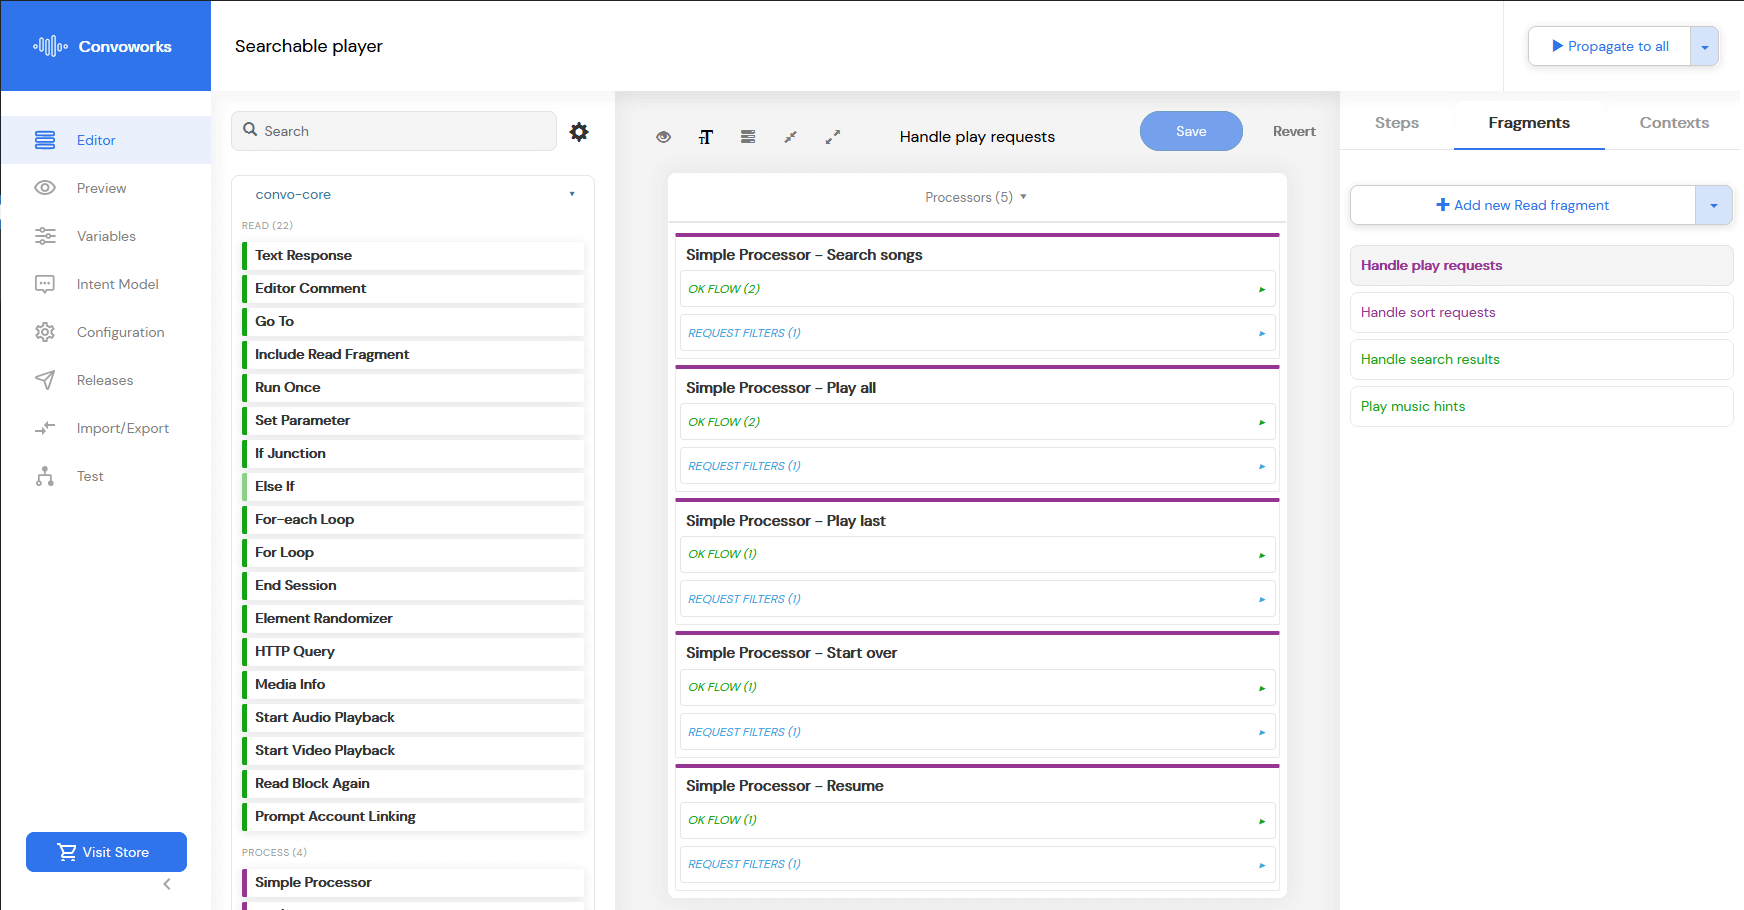
Task: Collapse the left sidebar with the chevron
Action: 167,884
